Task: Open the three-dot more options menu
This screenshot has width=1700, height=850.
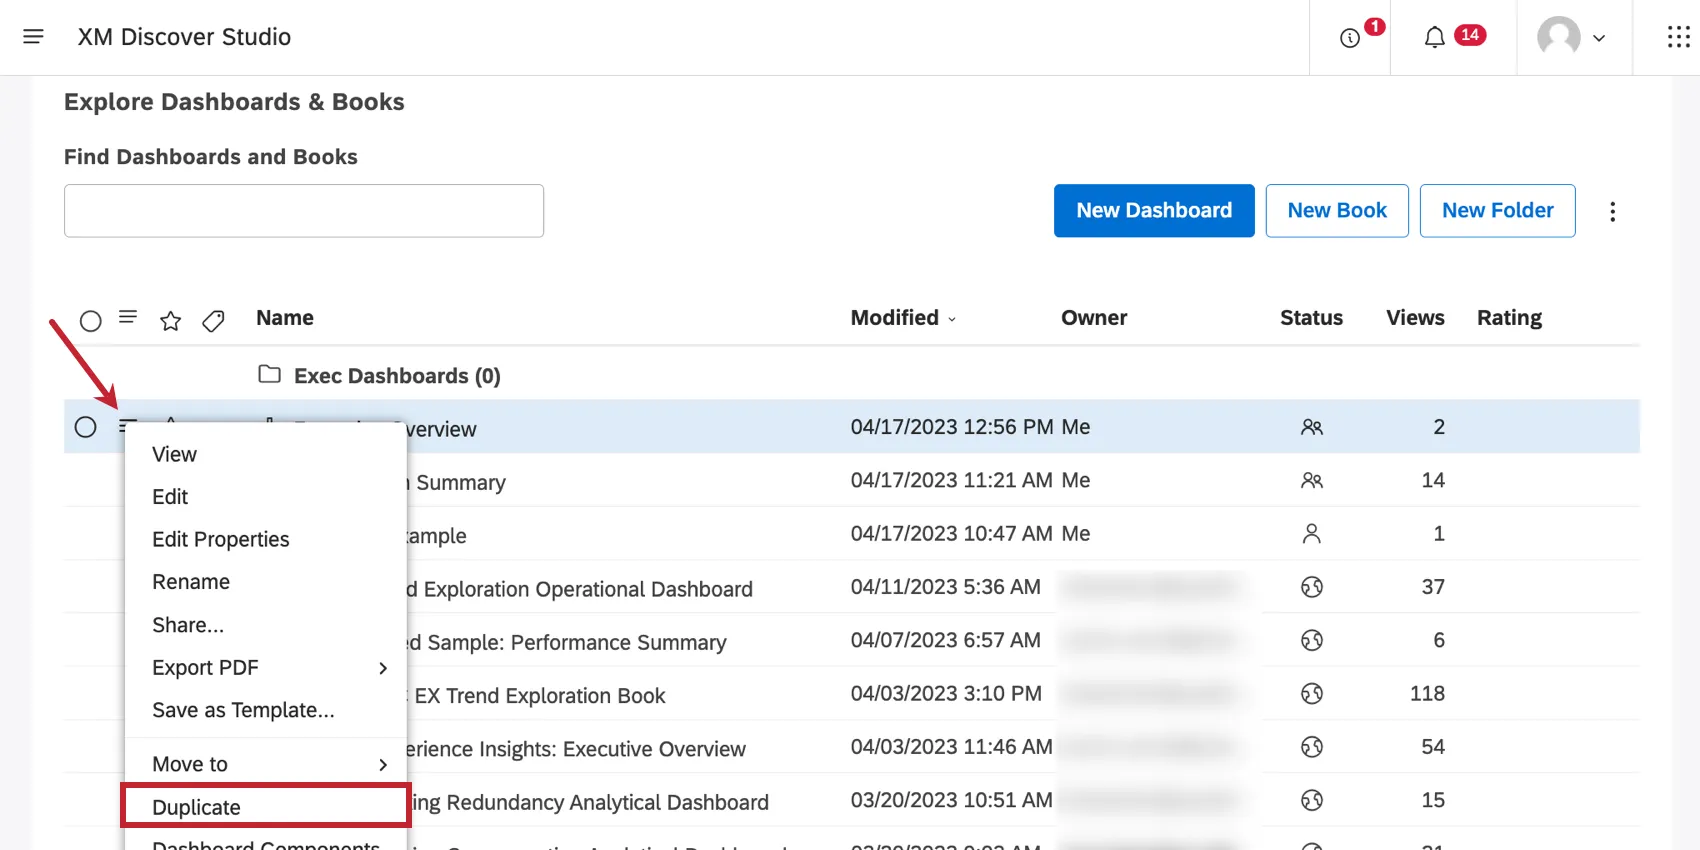Action: pos(1612,211)
